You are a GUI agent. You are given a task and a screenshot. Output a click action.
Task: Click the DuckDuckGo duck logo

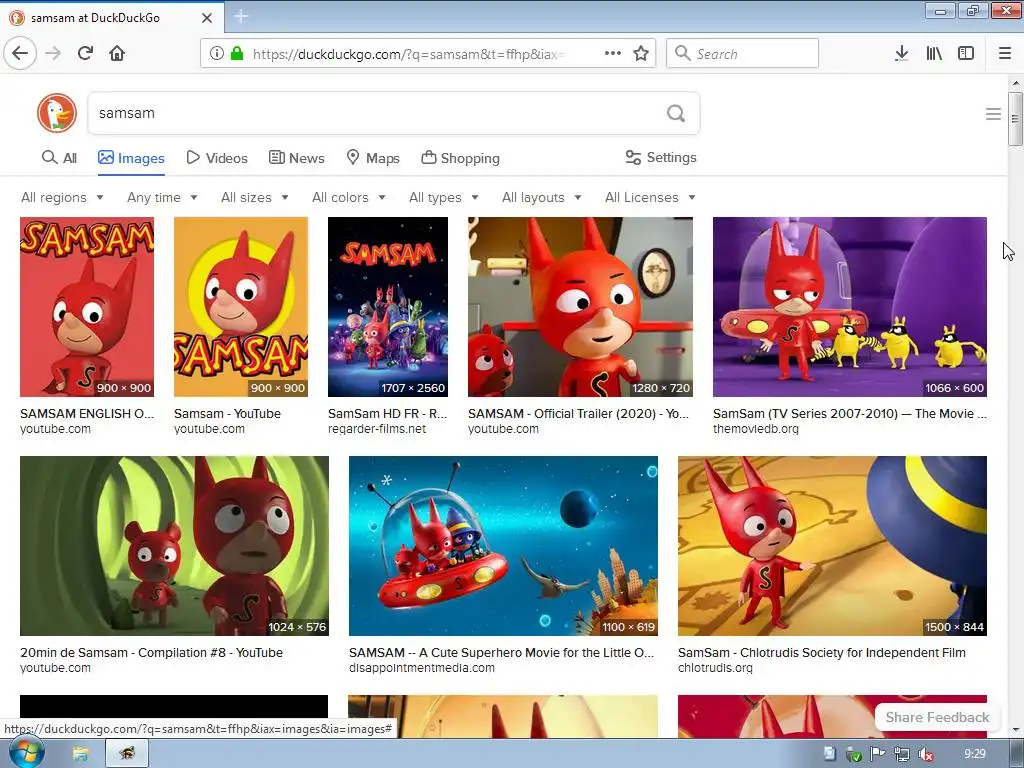pos(57,113)
